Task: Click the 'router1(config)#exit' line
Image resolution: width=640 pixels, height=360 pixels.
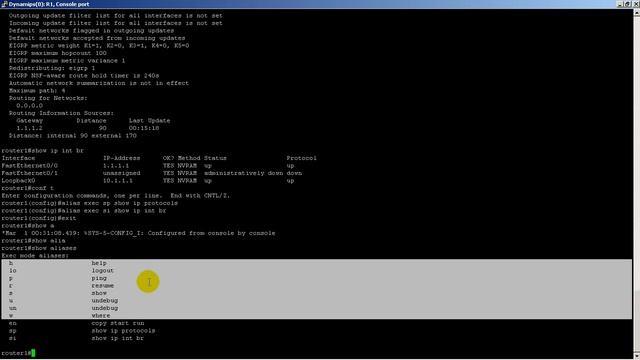Action: 39,218
